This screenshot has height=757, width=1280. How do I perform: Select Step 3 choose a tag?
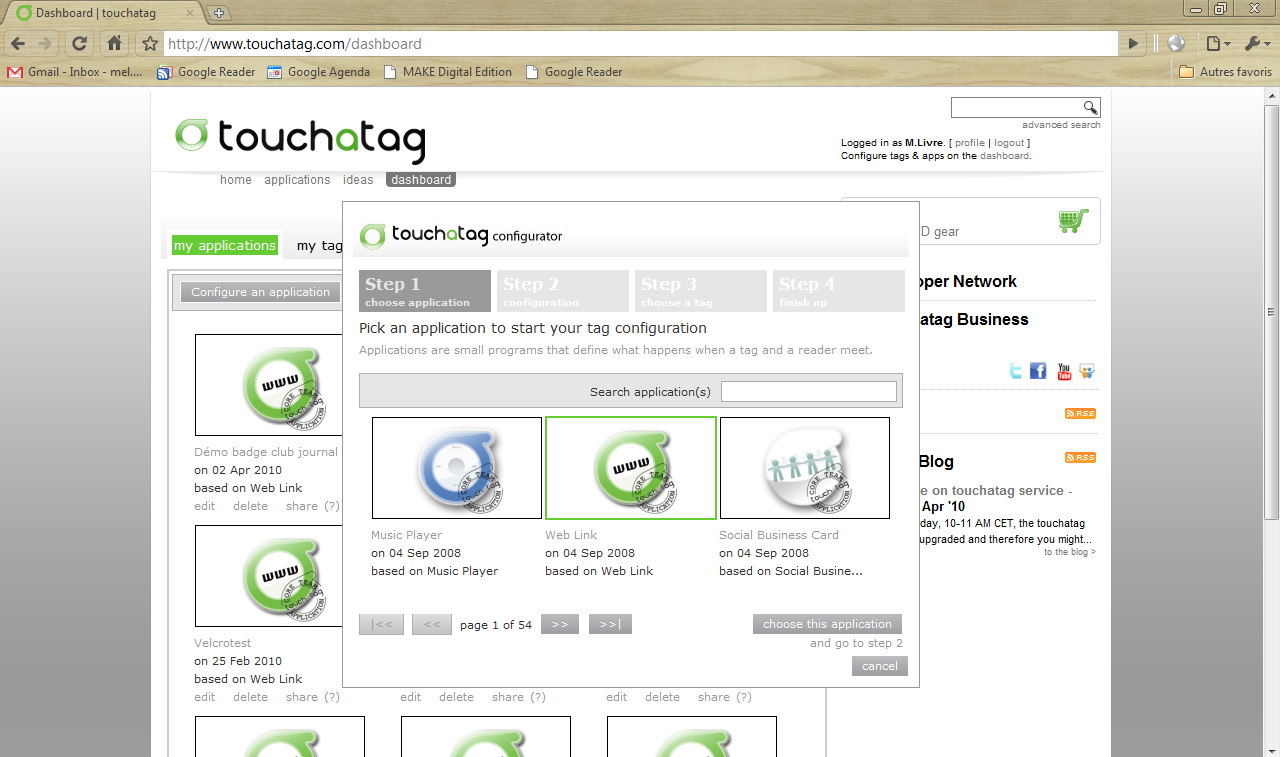(701, 291)
